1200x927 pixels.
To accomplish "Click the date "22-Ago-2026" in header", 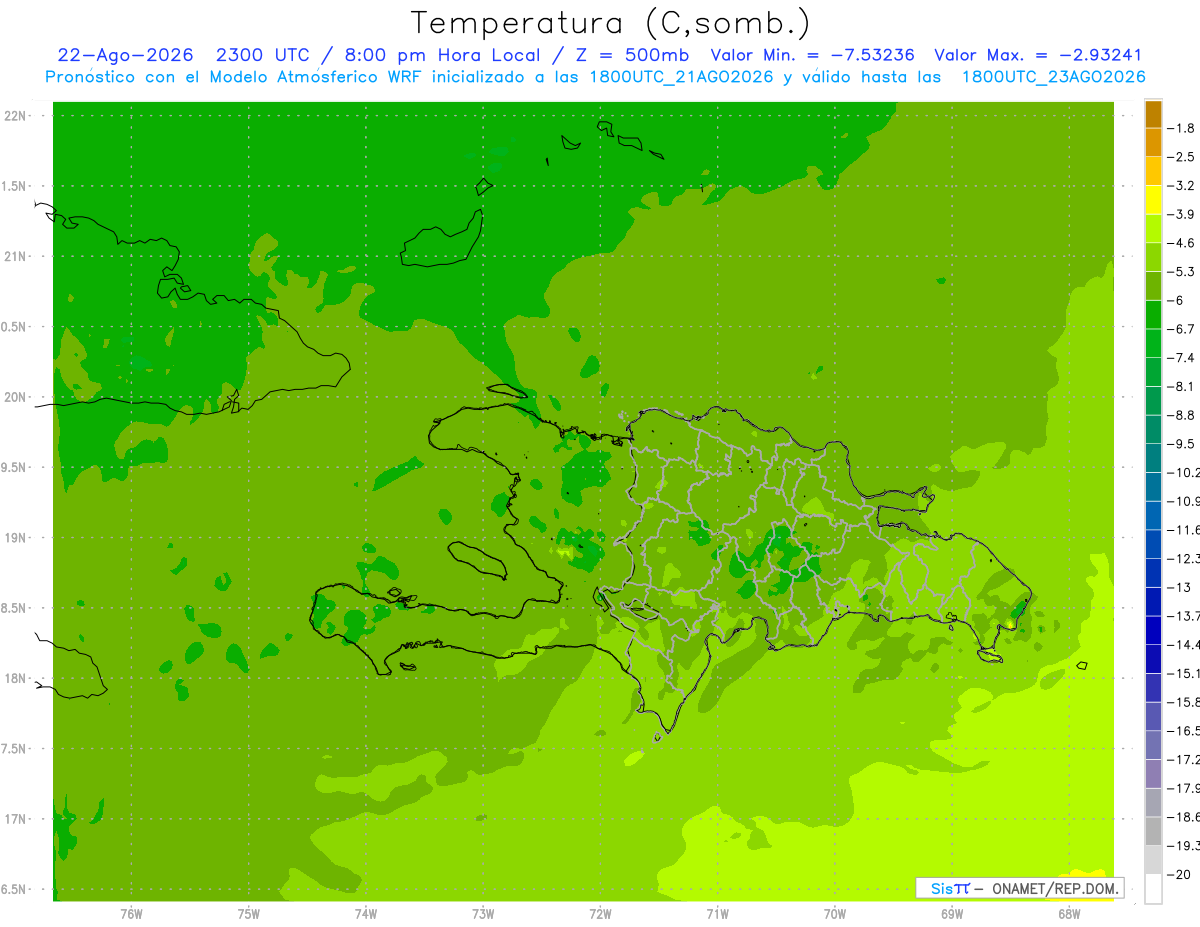I will [x=126, y=56].
